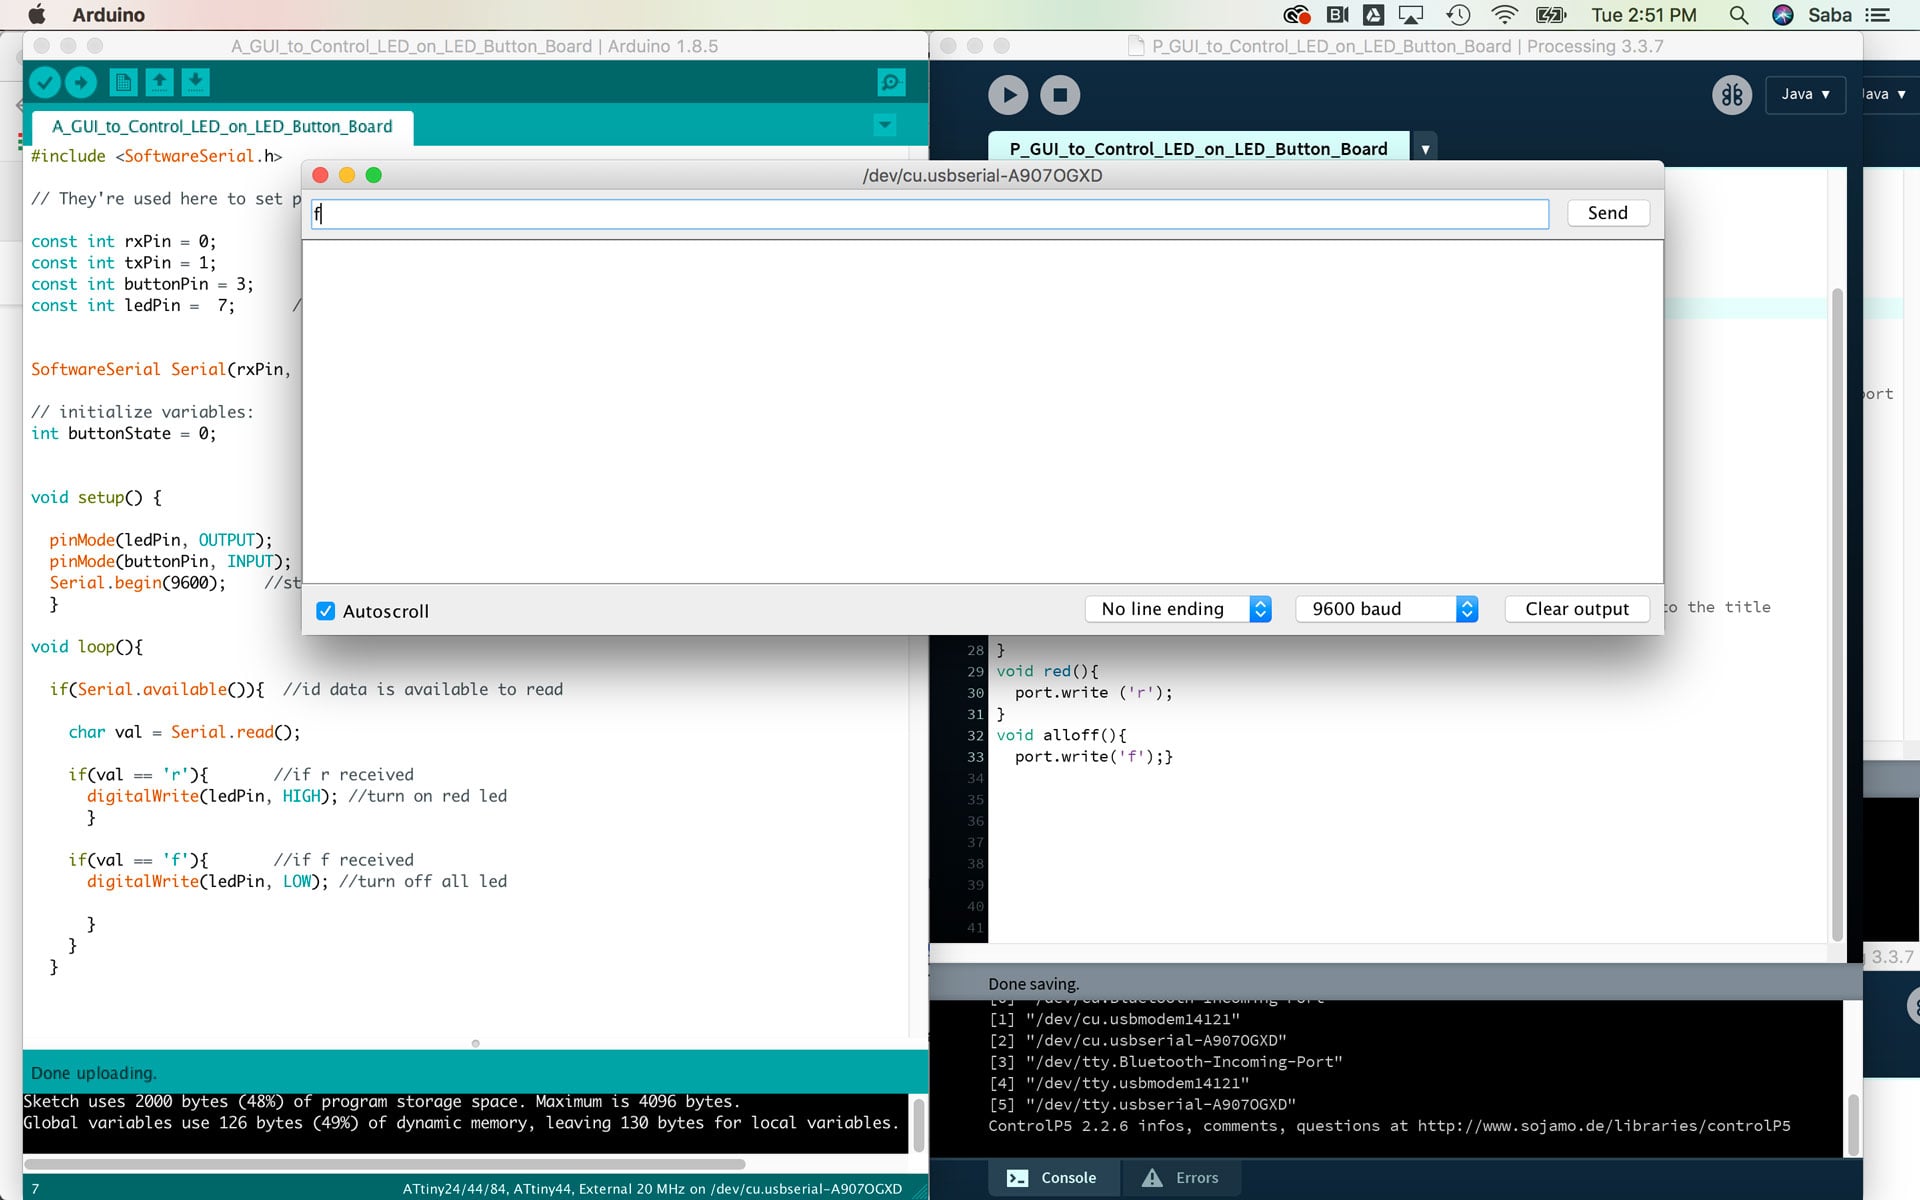Click the Serial.begin(9600); line
1920x1200 pixels.
(138, 583)
